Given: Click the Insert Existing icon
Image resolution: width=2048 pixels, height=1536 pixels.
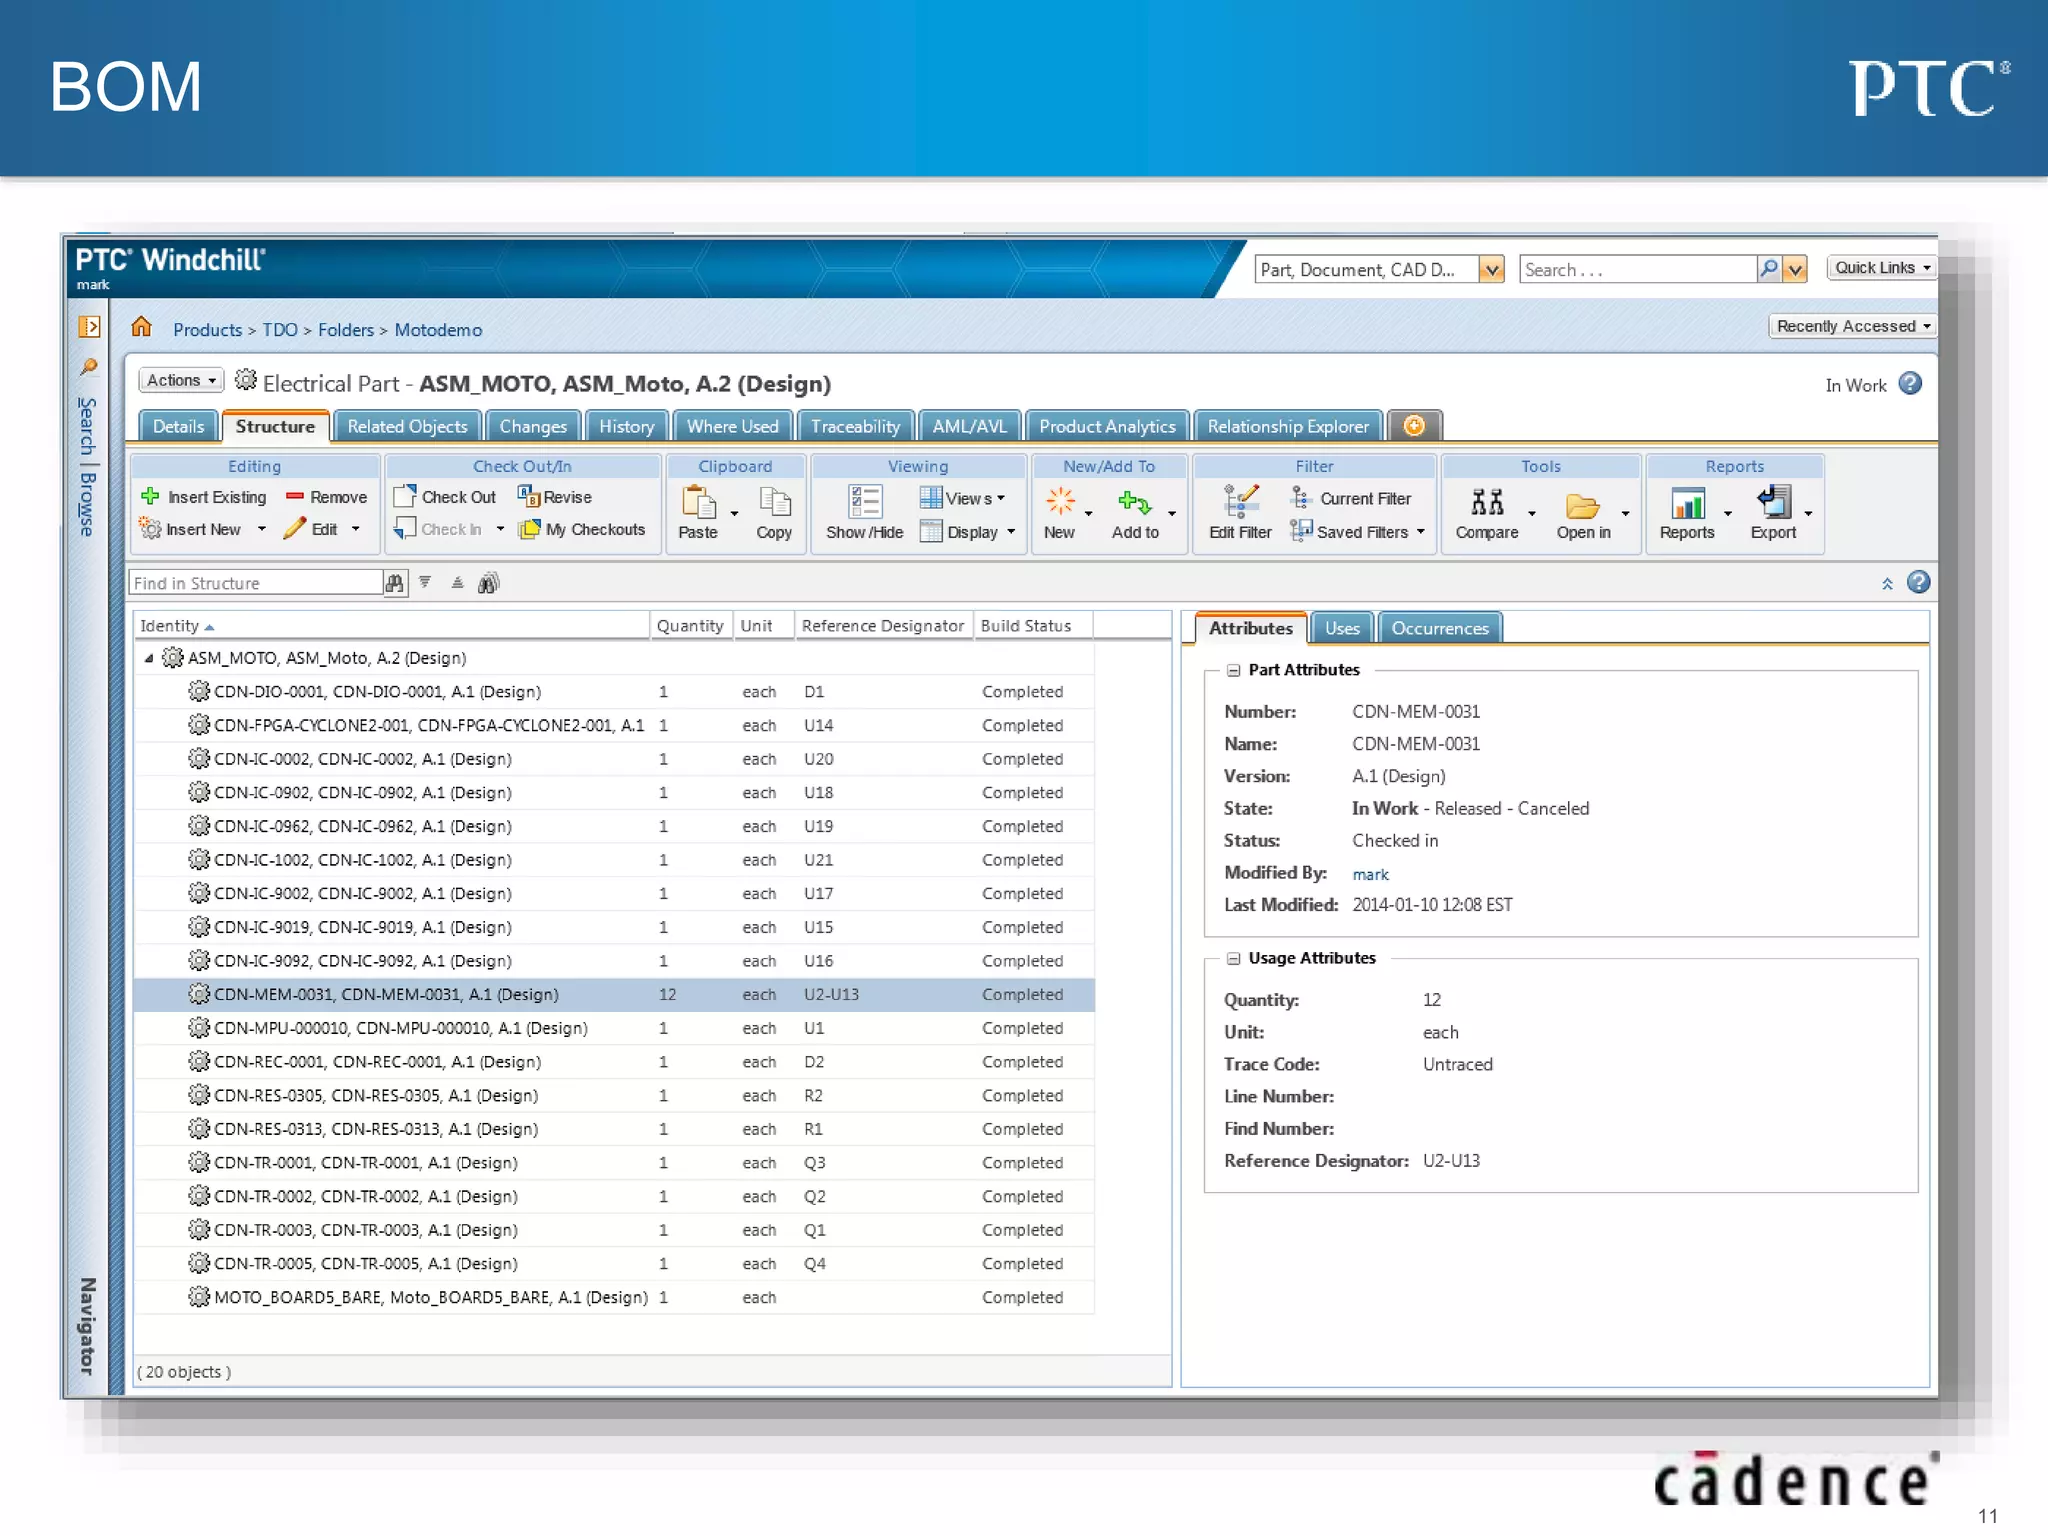Looking at the screenshot, I should 151,497.
